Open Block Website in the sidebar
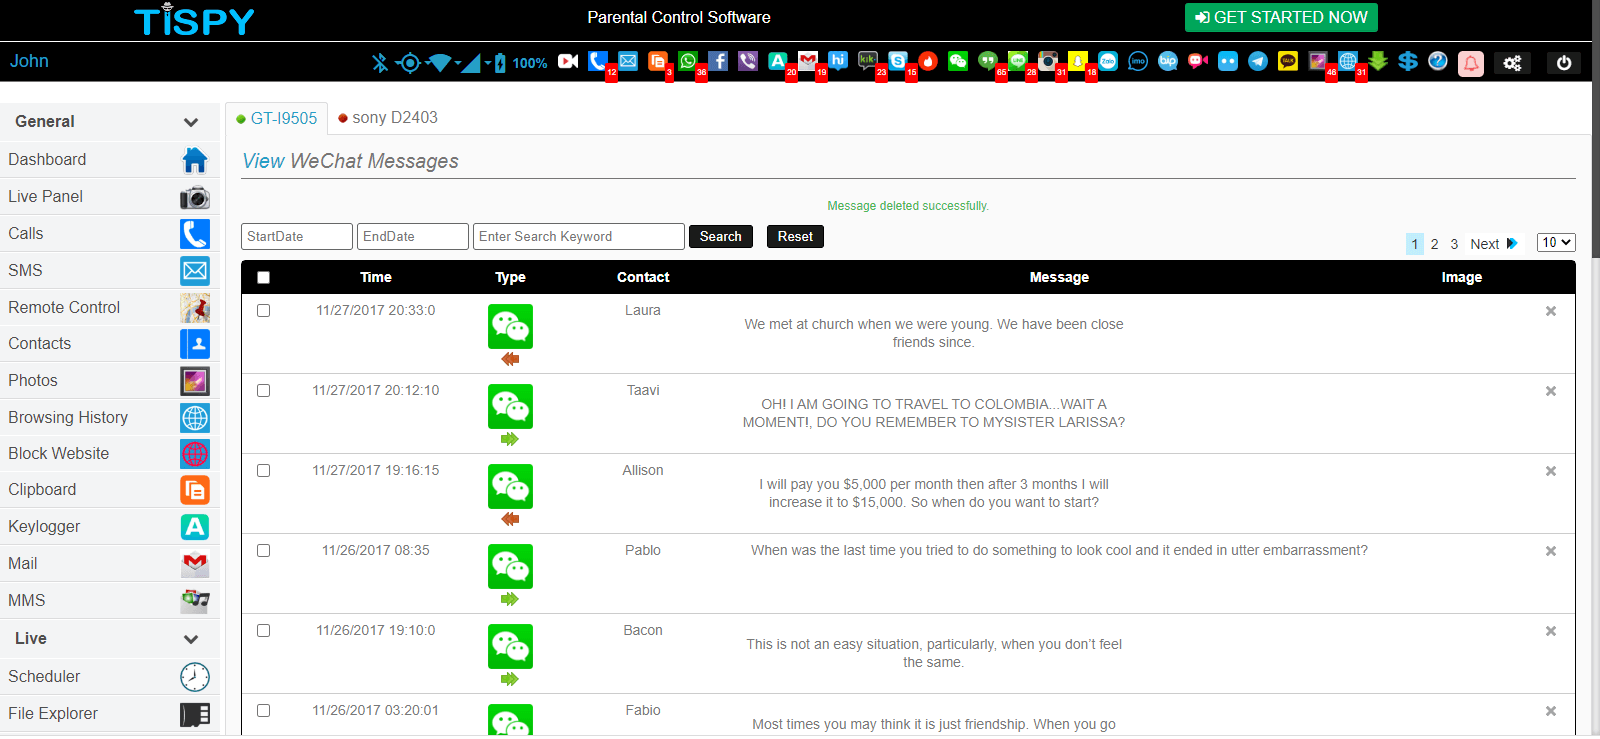The height and width of the screenshot is (739, 1600). click(x=109, y=454)
